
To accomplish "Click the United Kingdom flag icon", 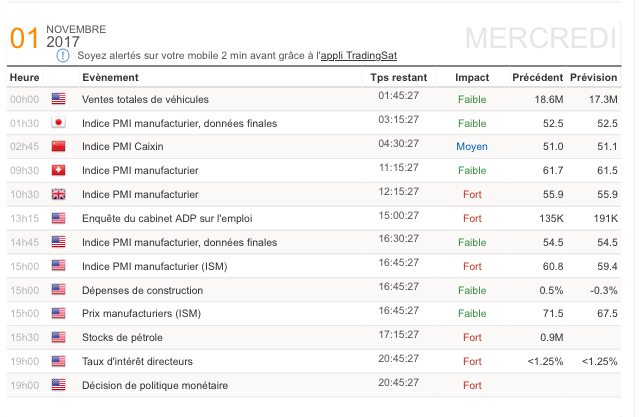I will [58, 195].
